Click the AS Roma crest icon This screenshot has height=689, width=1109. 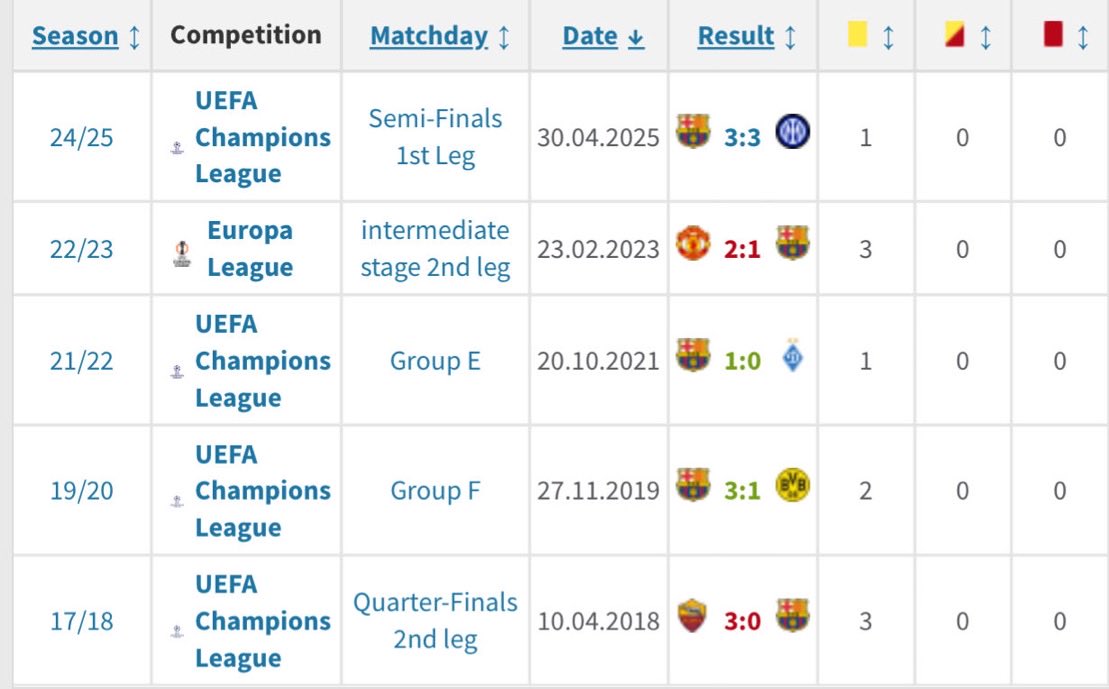[x=692, y=615]
